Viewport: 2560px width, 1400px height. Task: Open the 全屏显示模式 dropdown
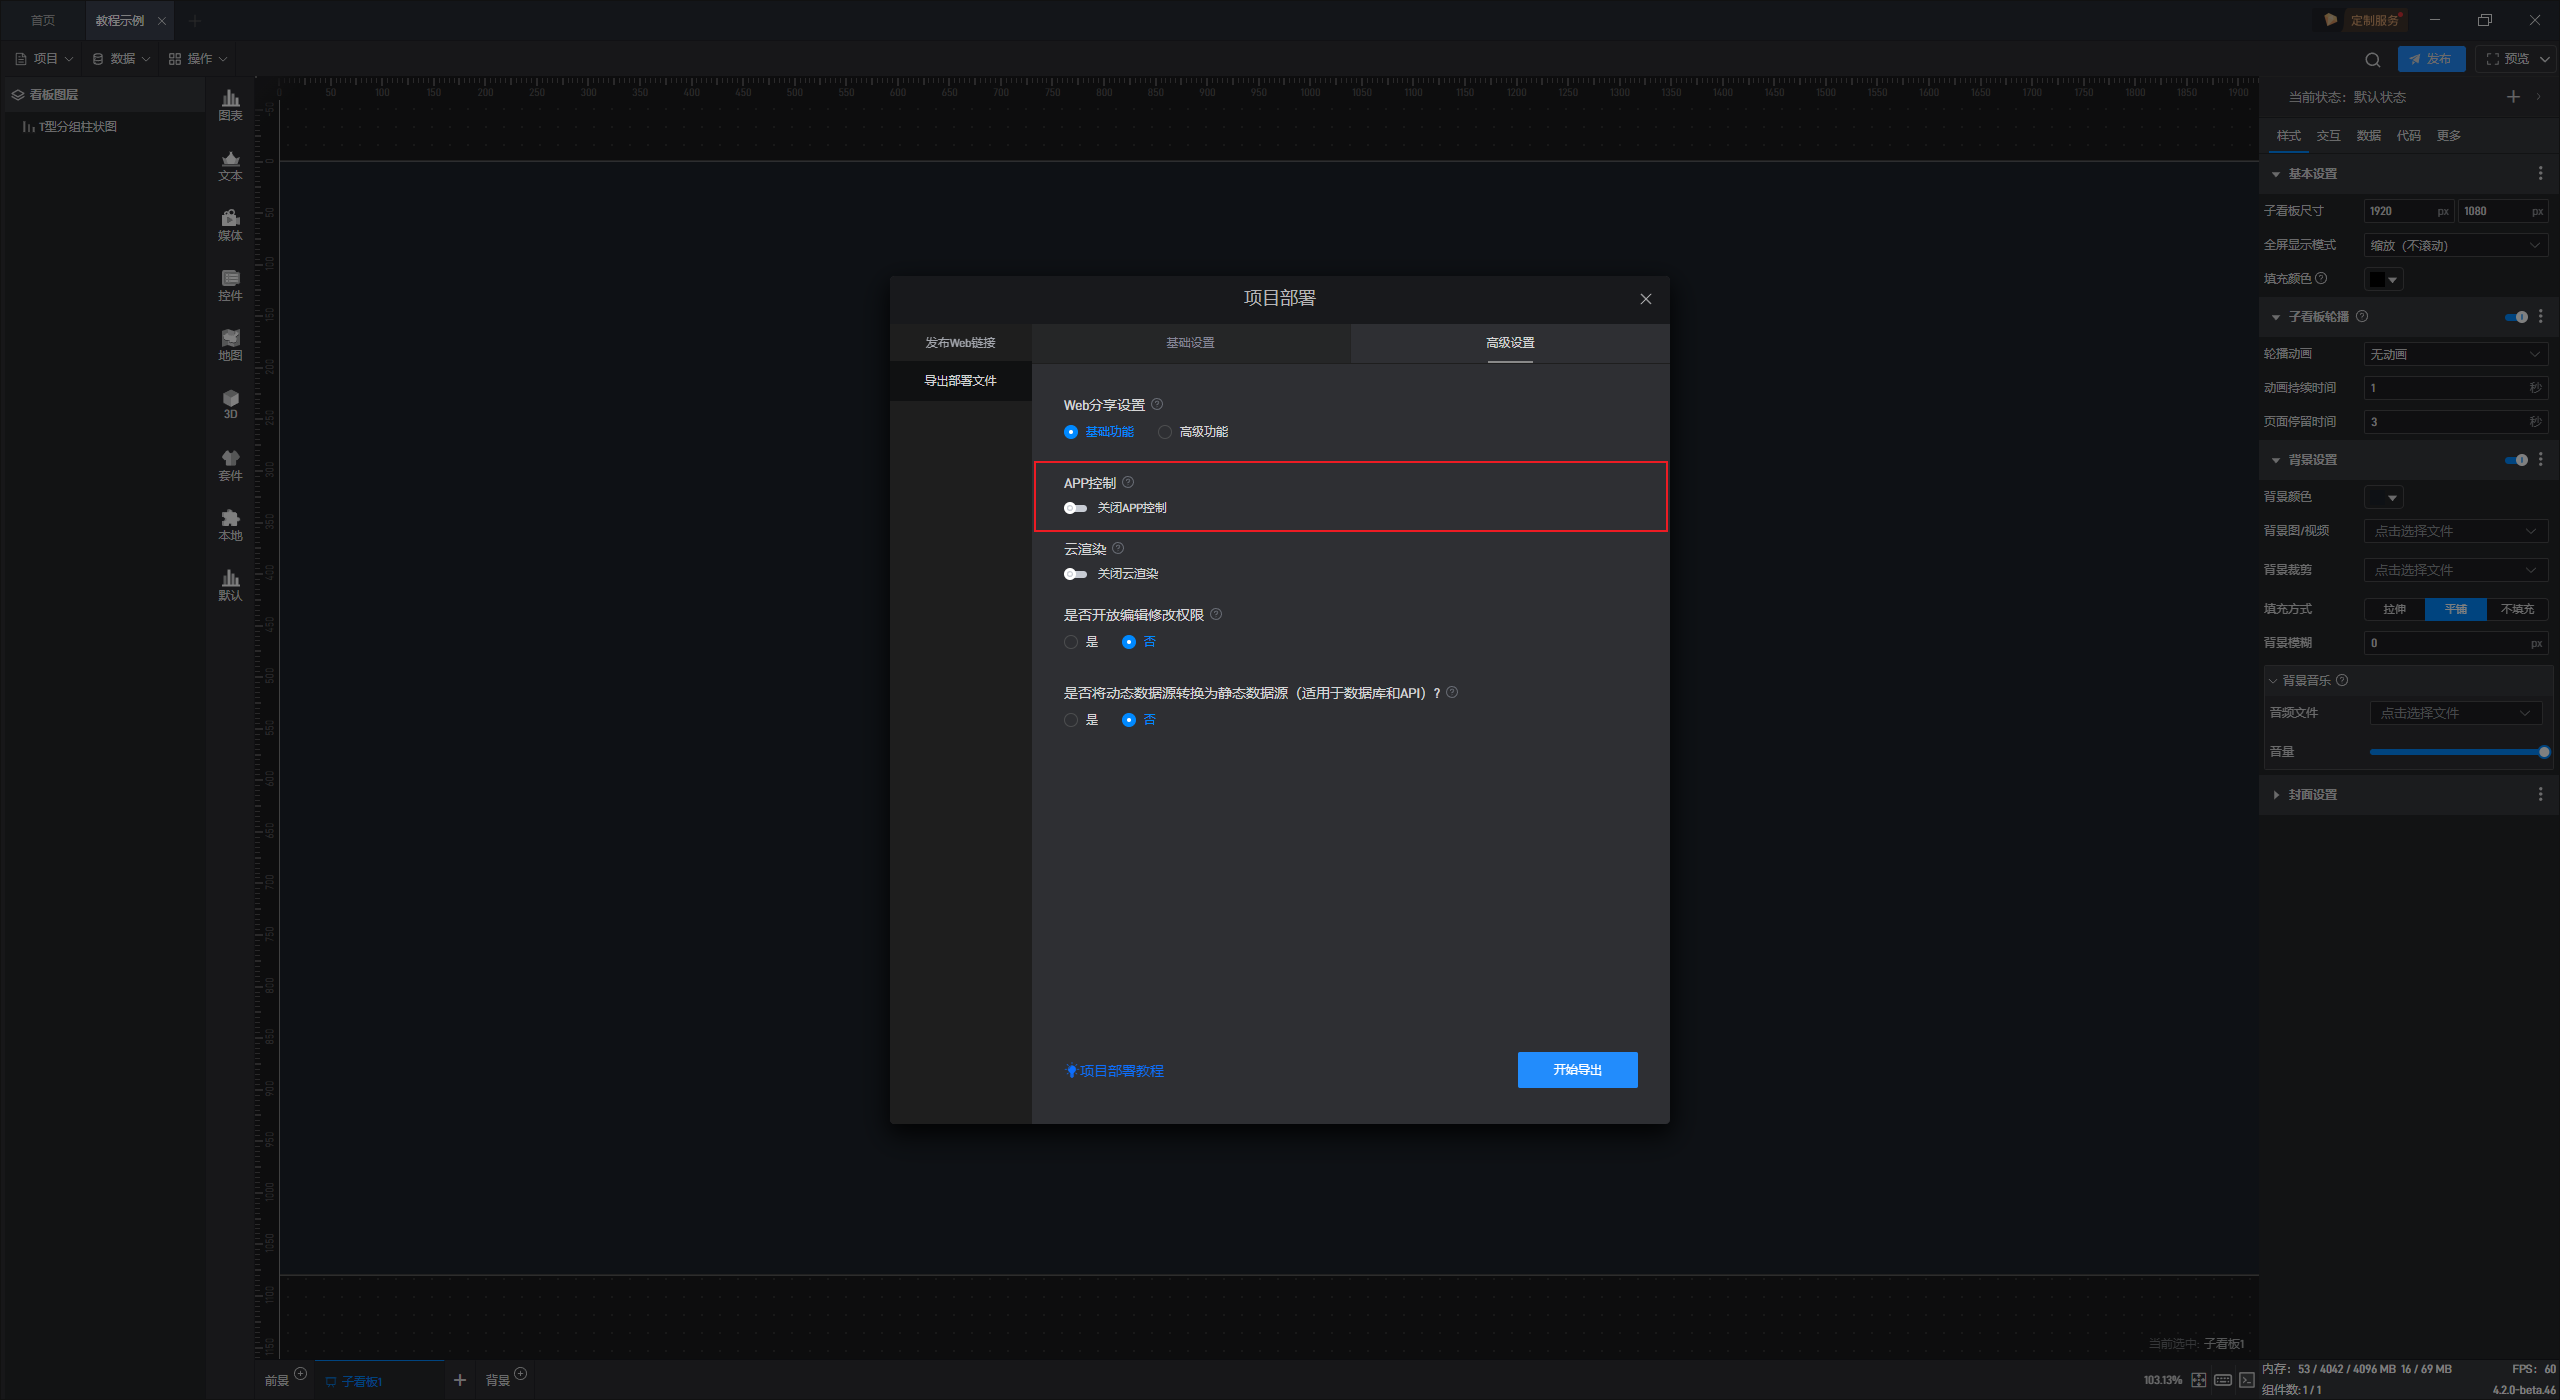coord(2454,245)
